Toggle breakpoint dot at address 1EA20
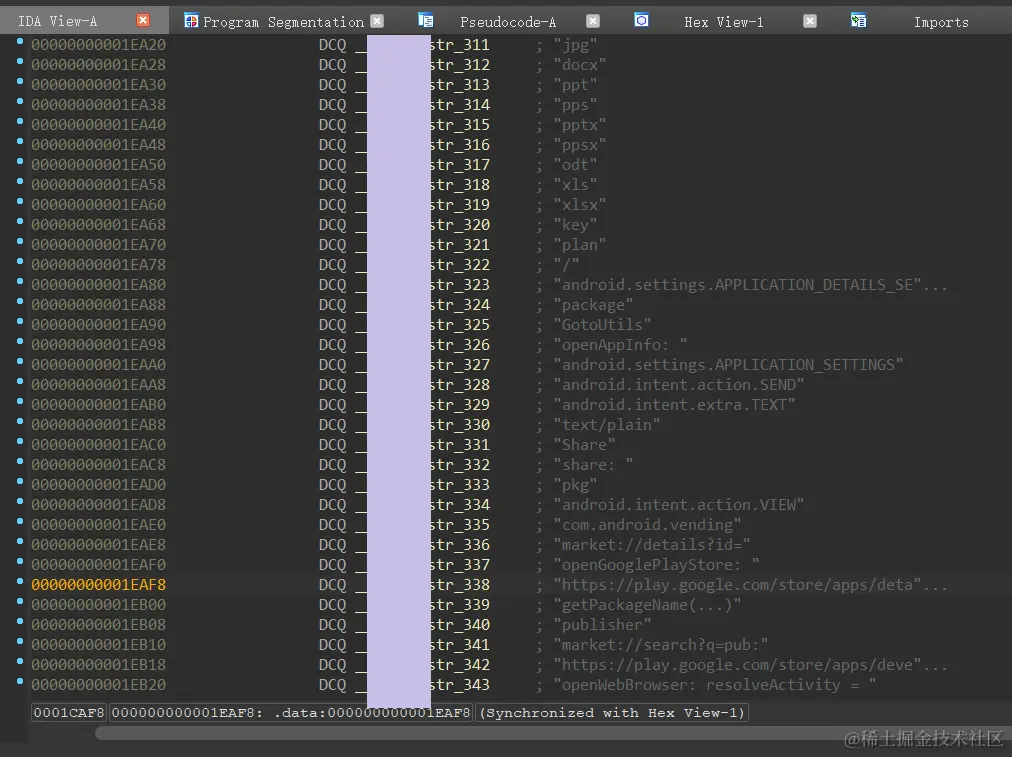 (20, 41)
